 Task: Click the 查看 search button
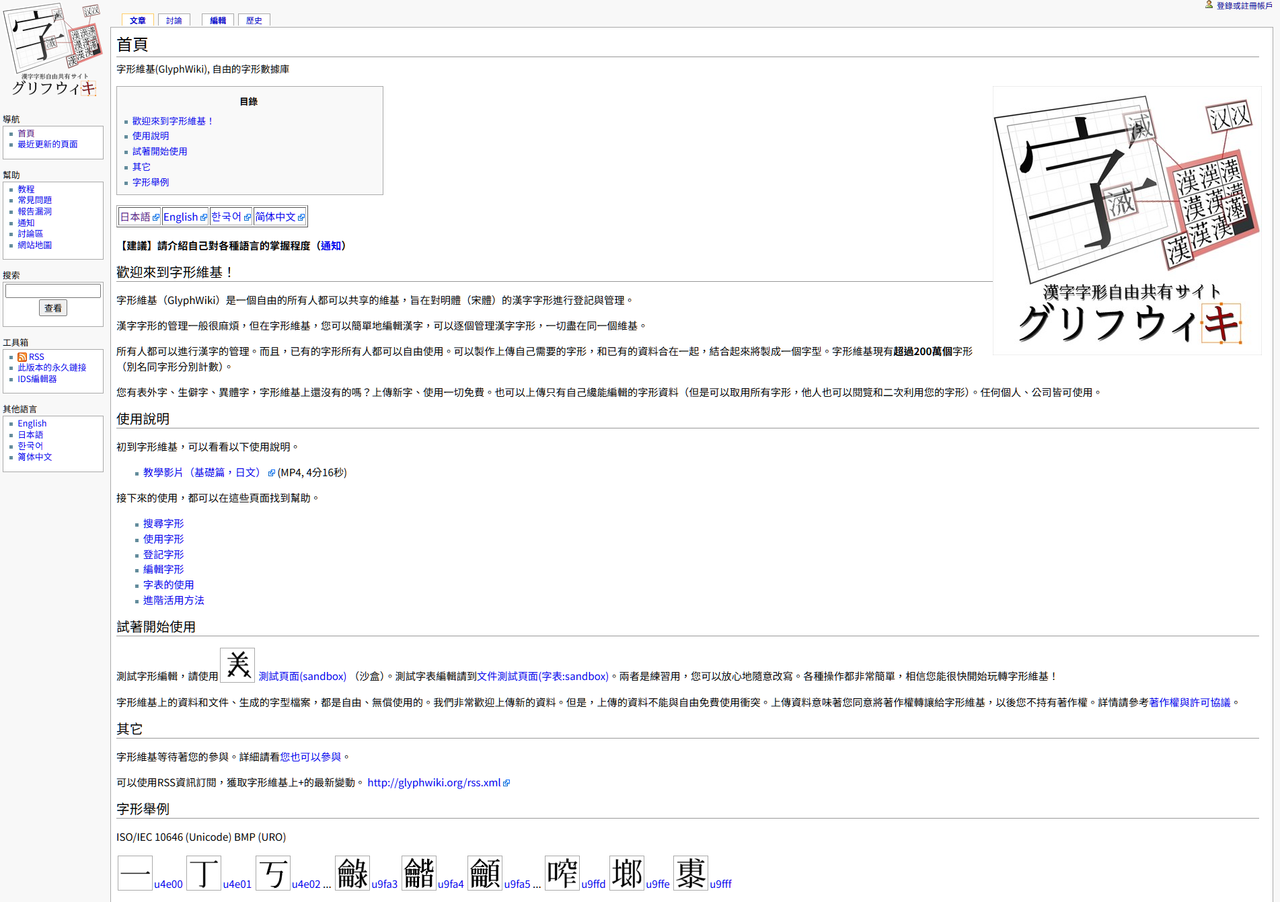(x=53, y=308)
